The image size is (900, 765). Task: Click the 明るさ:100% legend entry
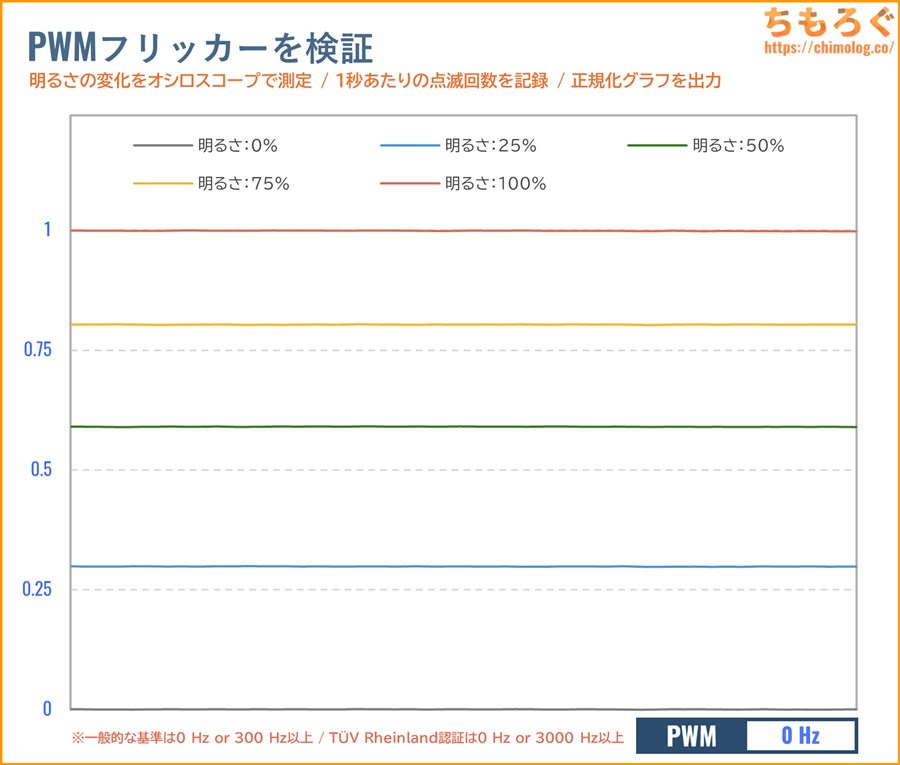click(x=495, y=184)
